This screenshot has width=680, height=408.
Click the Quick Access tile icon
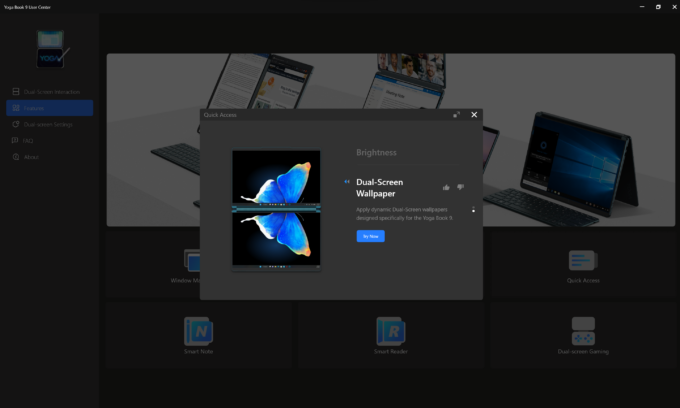pos(583,261)
